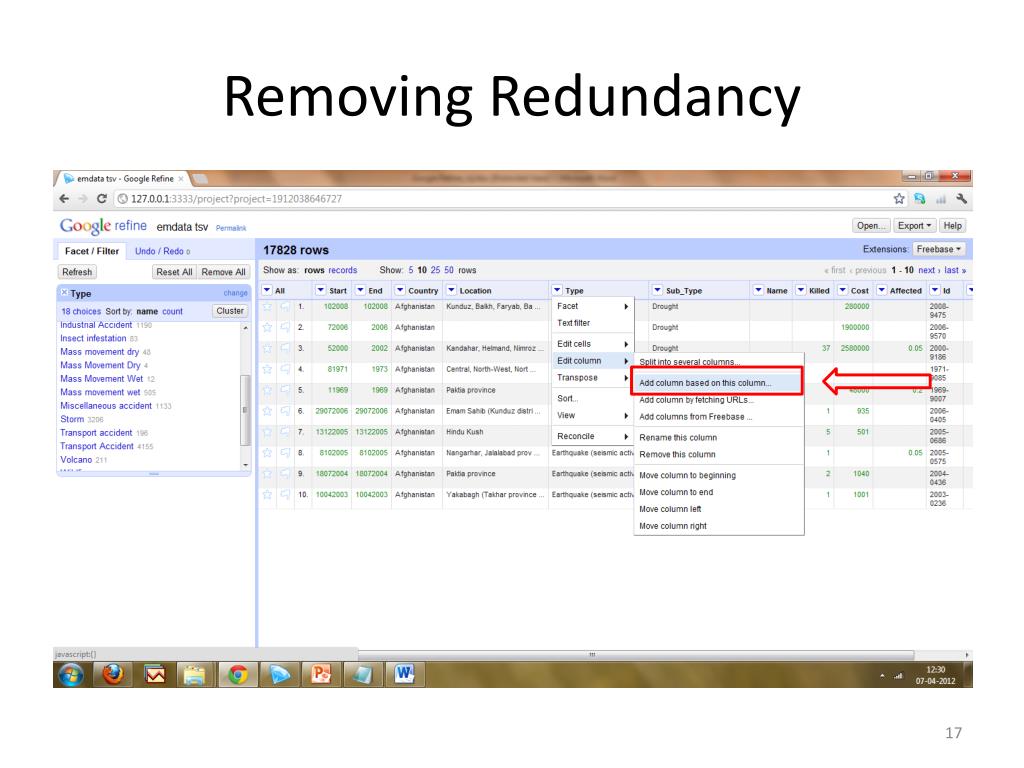Open the Country column dropdown arrow
Image resolution: width=1024 pixels, height=768 pixels.
[x=400, y=290]
